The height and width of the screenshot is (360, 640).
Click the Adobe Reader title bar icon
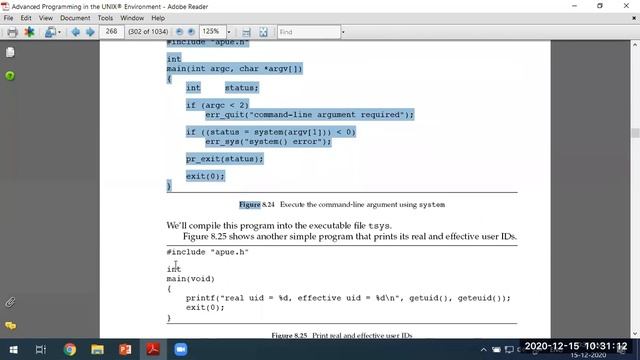(x=5, y=7)
